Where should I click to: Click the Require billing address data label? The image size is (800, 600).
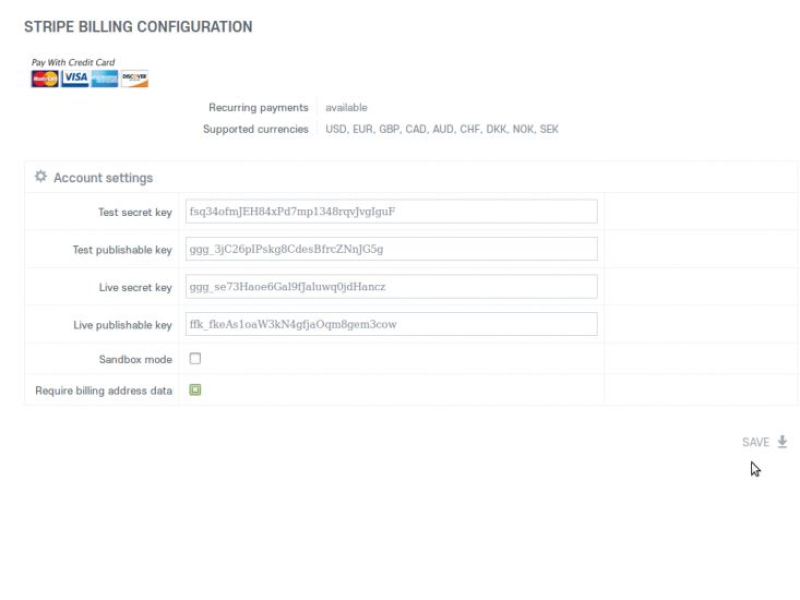pos(104,391)
